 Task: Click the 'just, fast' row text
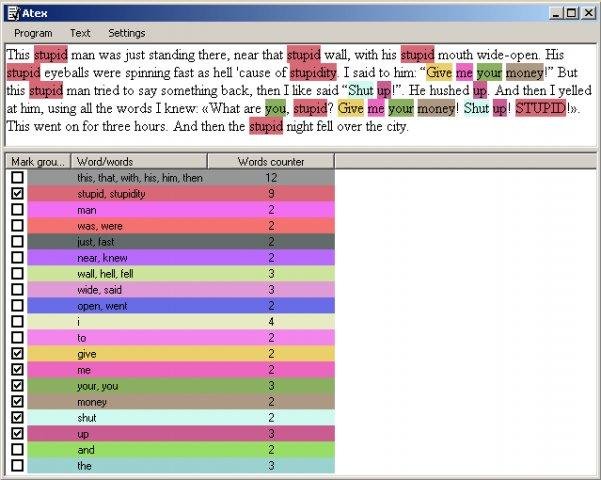(x=95, y=242)
